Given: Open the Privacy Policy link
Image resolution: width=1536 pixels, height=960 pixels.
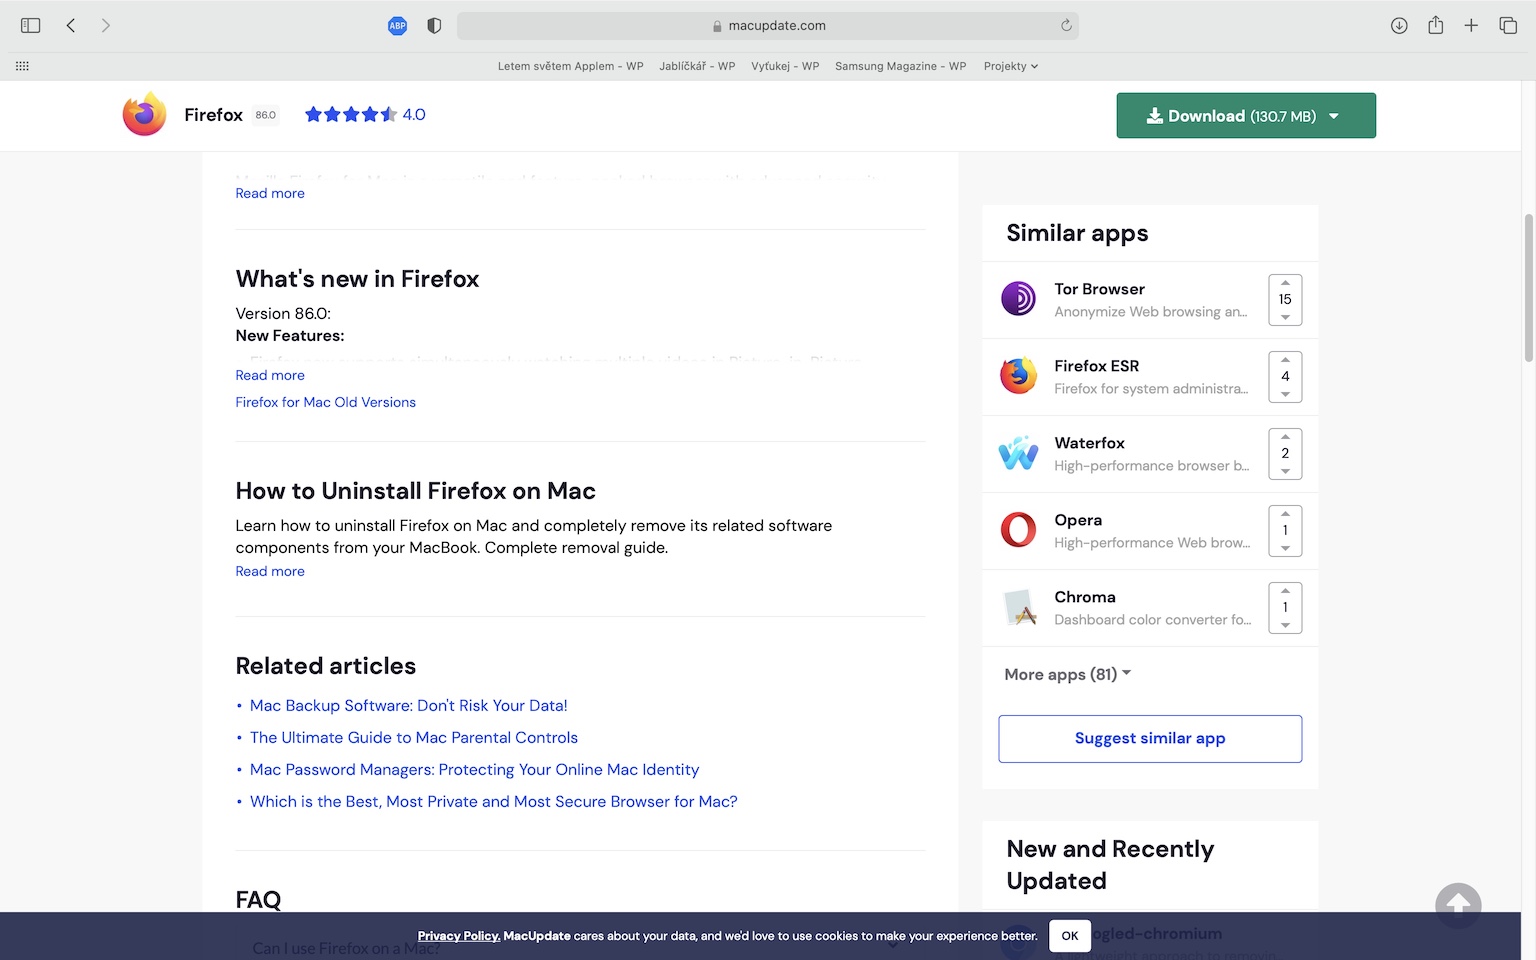Looking at the screenshot, I should [x=458, y=936].
